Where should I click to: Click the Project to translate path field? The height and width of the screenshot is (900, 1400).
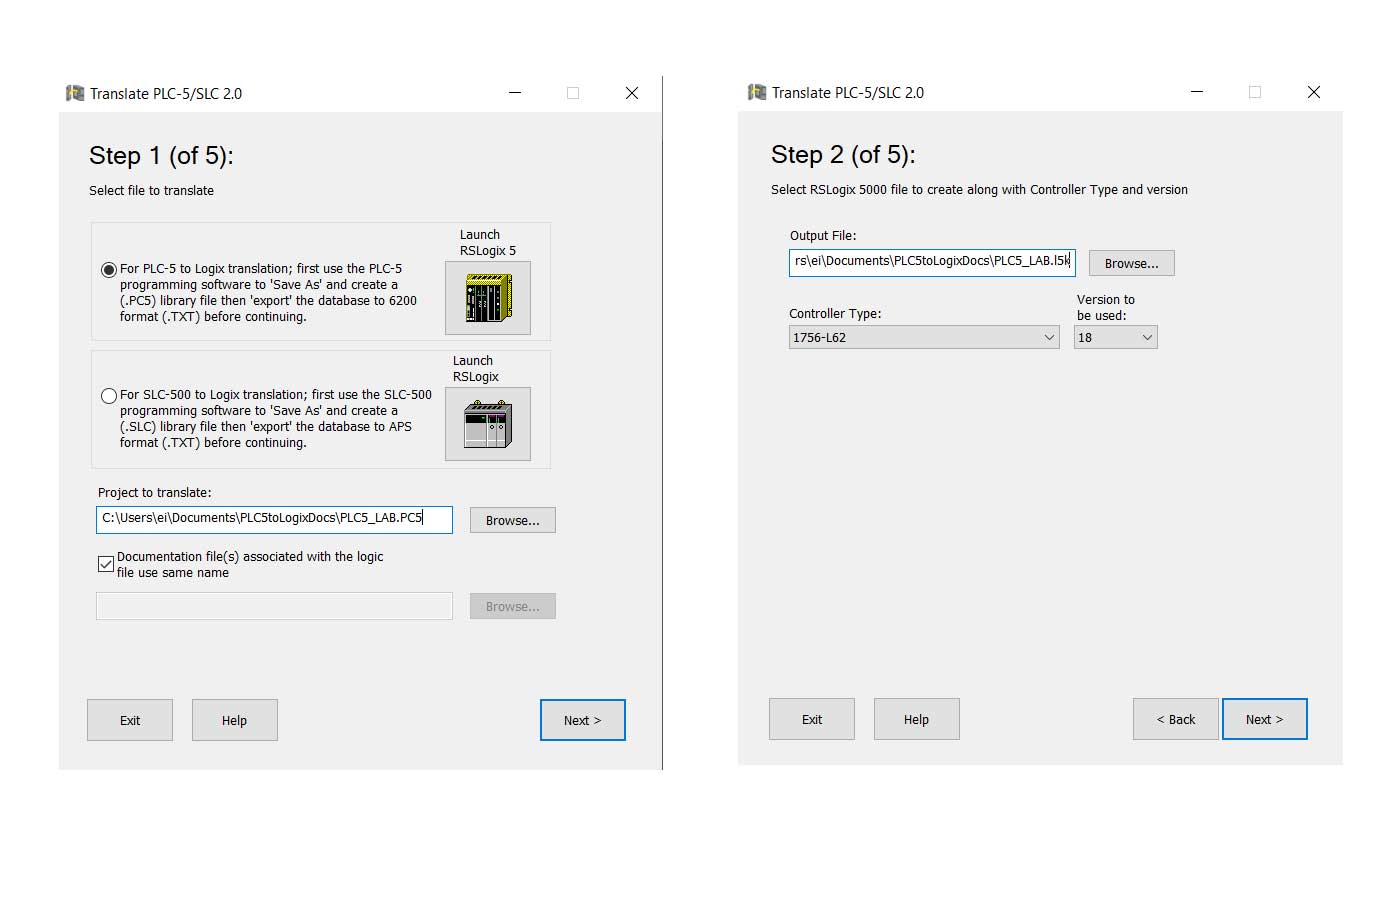[x=274, y=519]
